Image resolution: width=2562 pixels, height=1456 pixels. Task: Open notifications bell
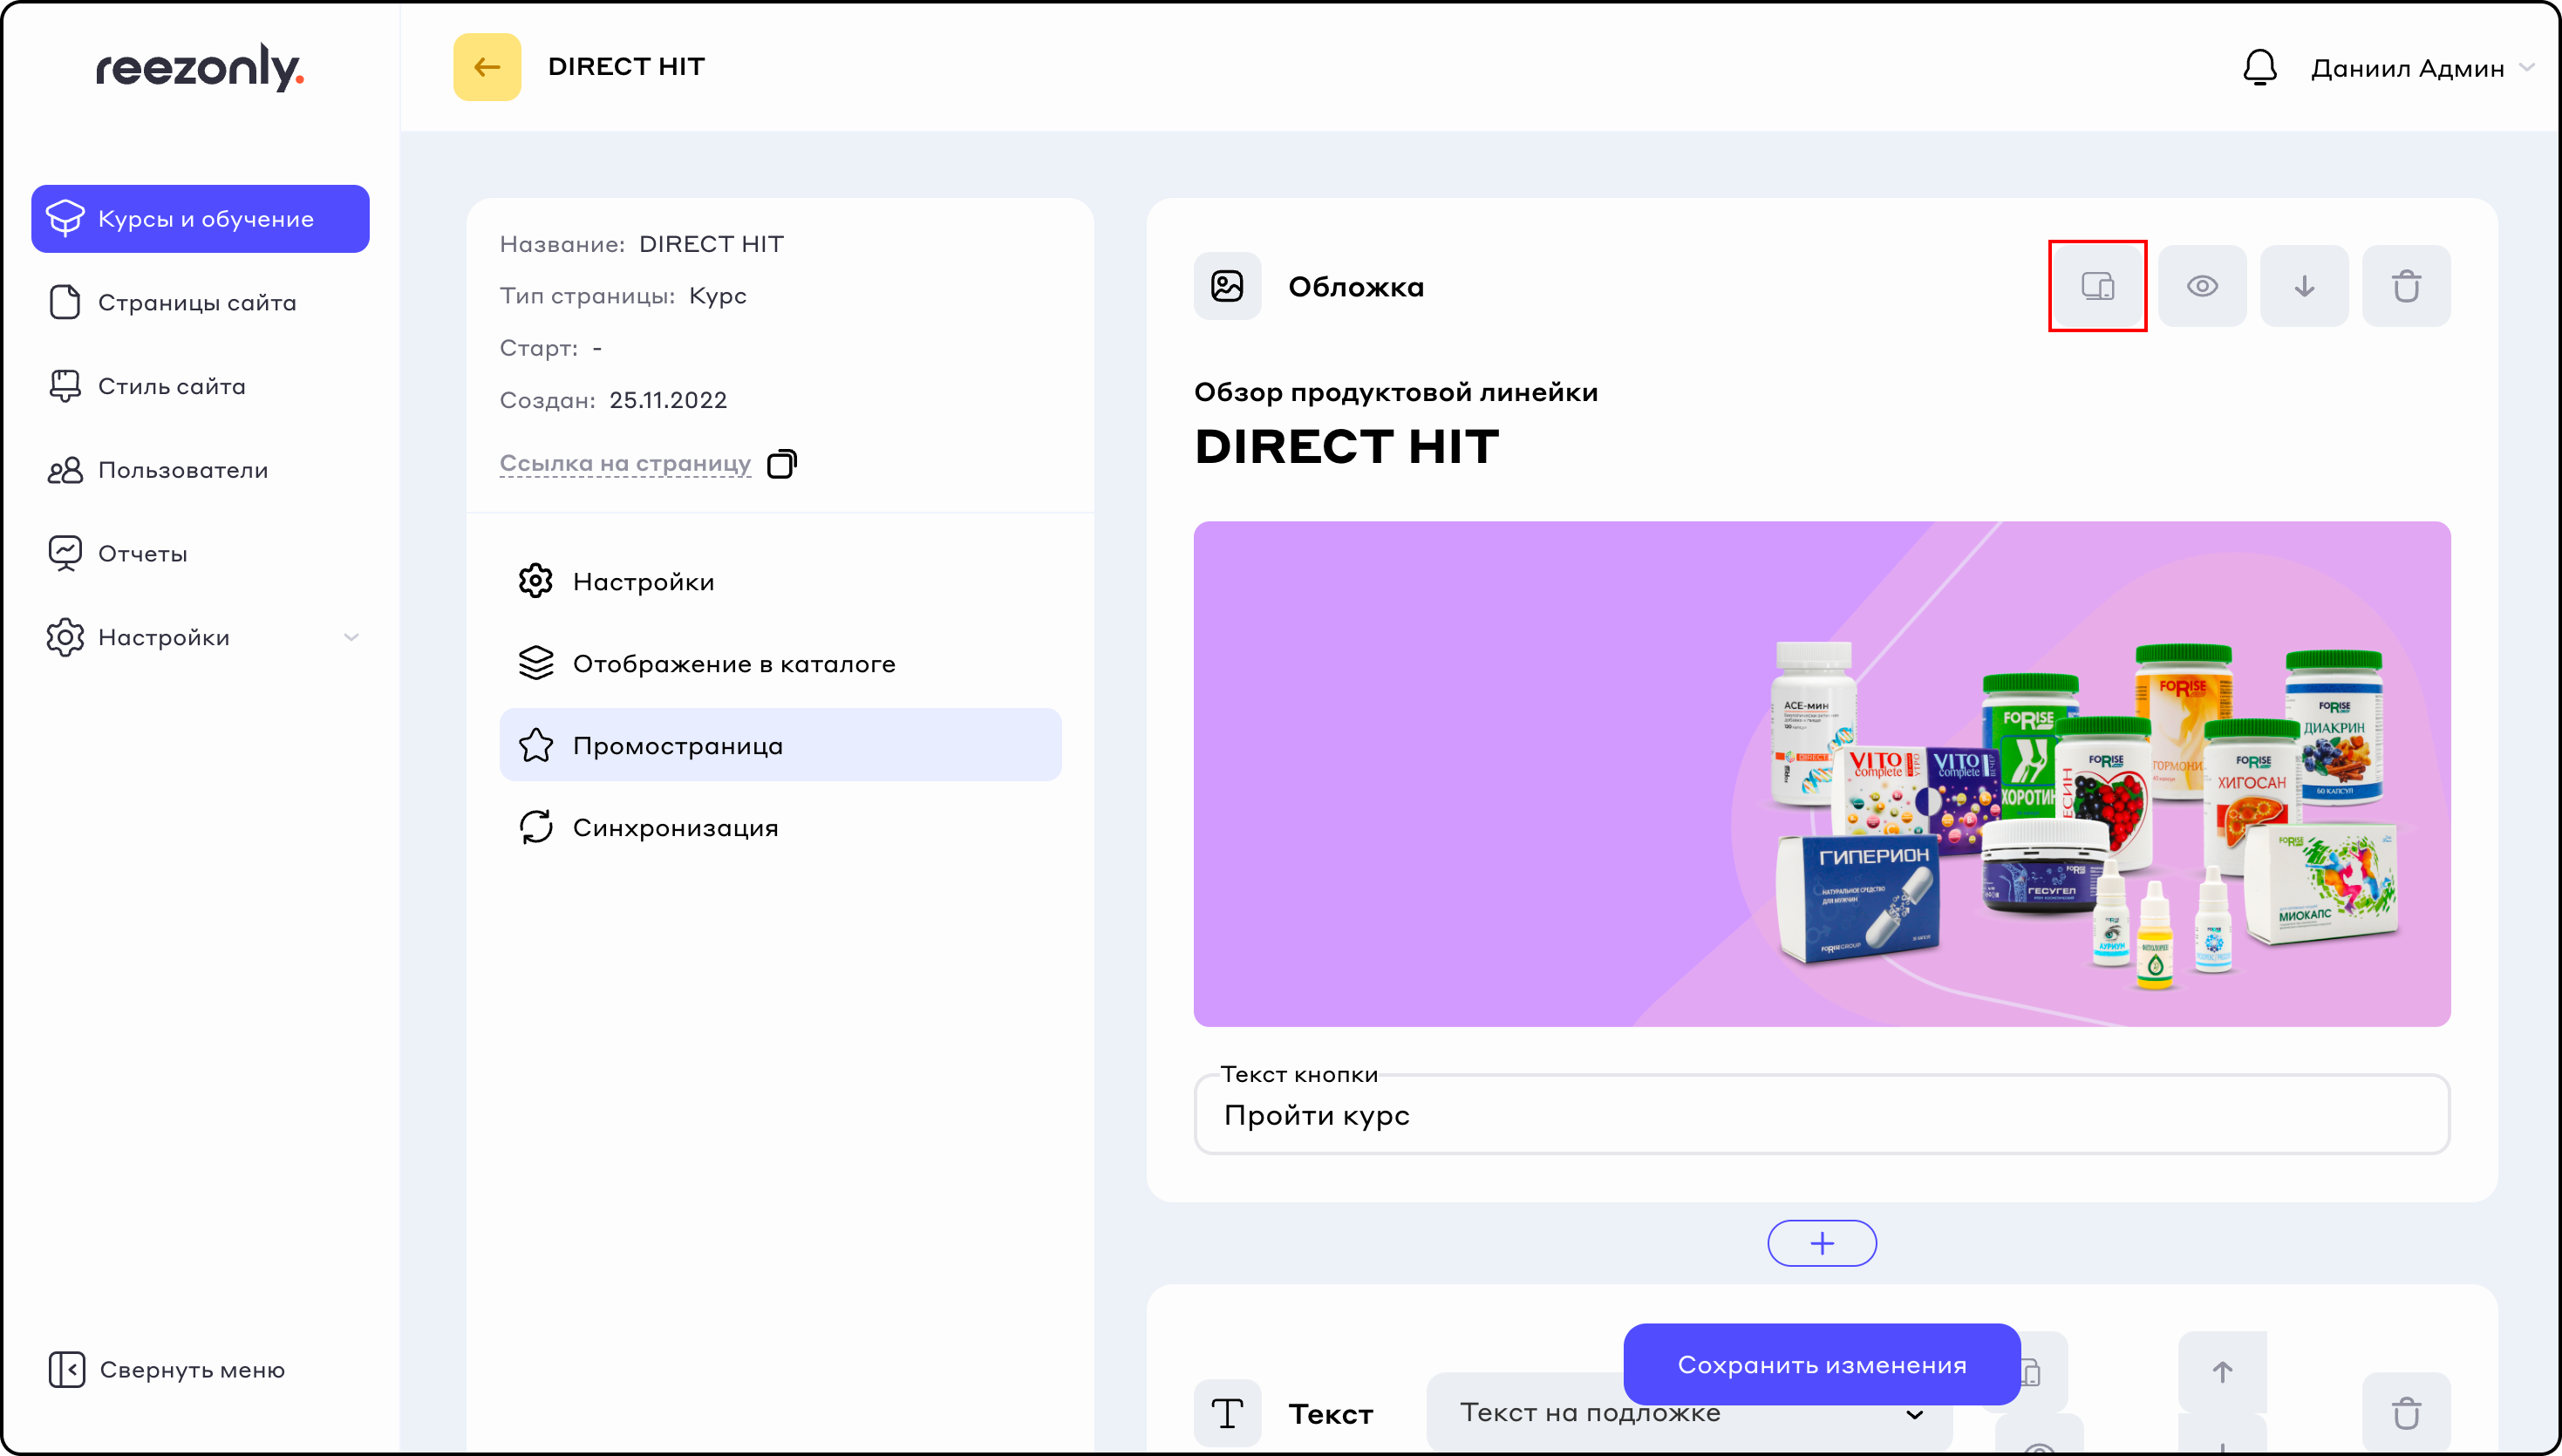[2259, 68]
